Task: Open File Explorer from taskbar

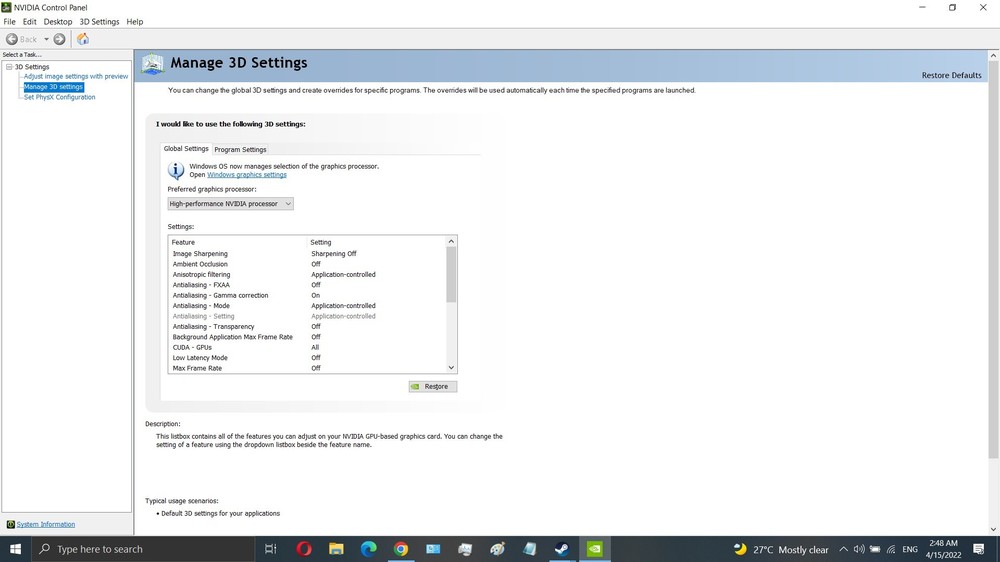Action: pos(336,549)
